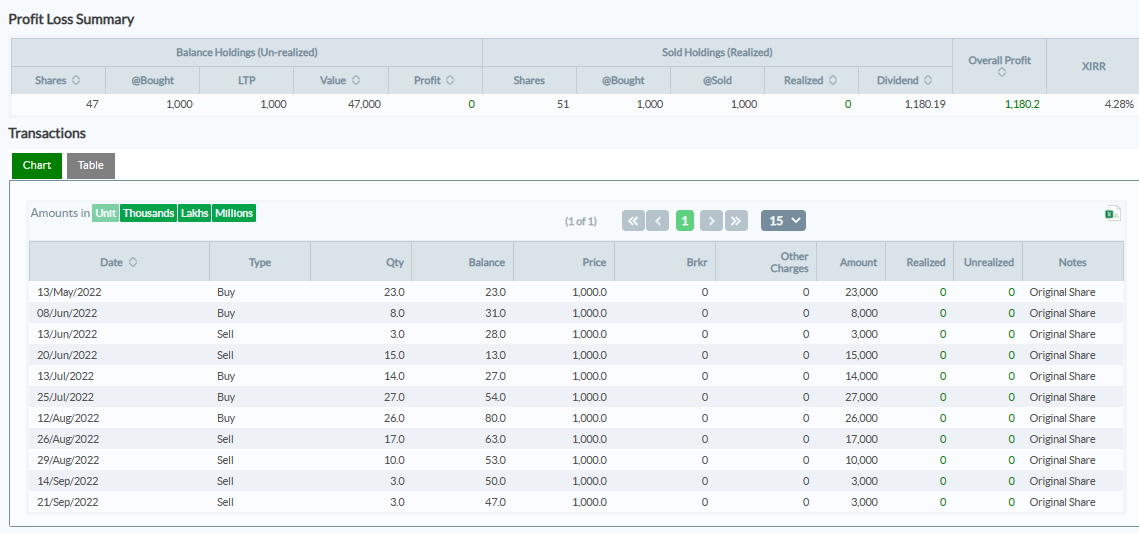Sort summary by Profit column
Image resolution: width=1139 pixels, height=533 pixels.
(450, 81)
